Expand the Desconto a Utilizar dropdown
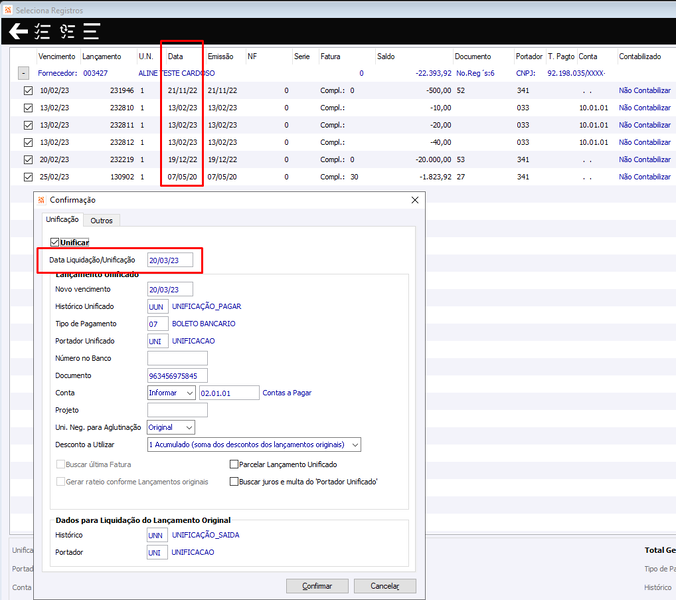The height and width of the screenshot is (600, 676). click(254, 444)
